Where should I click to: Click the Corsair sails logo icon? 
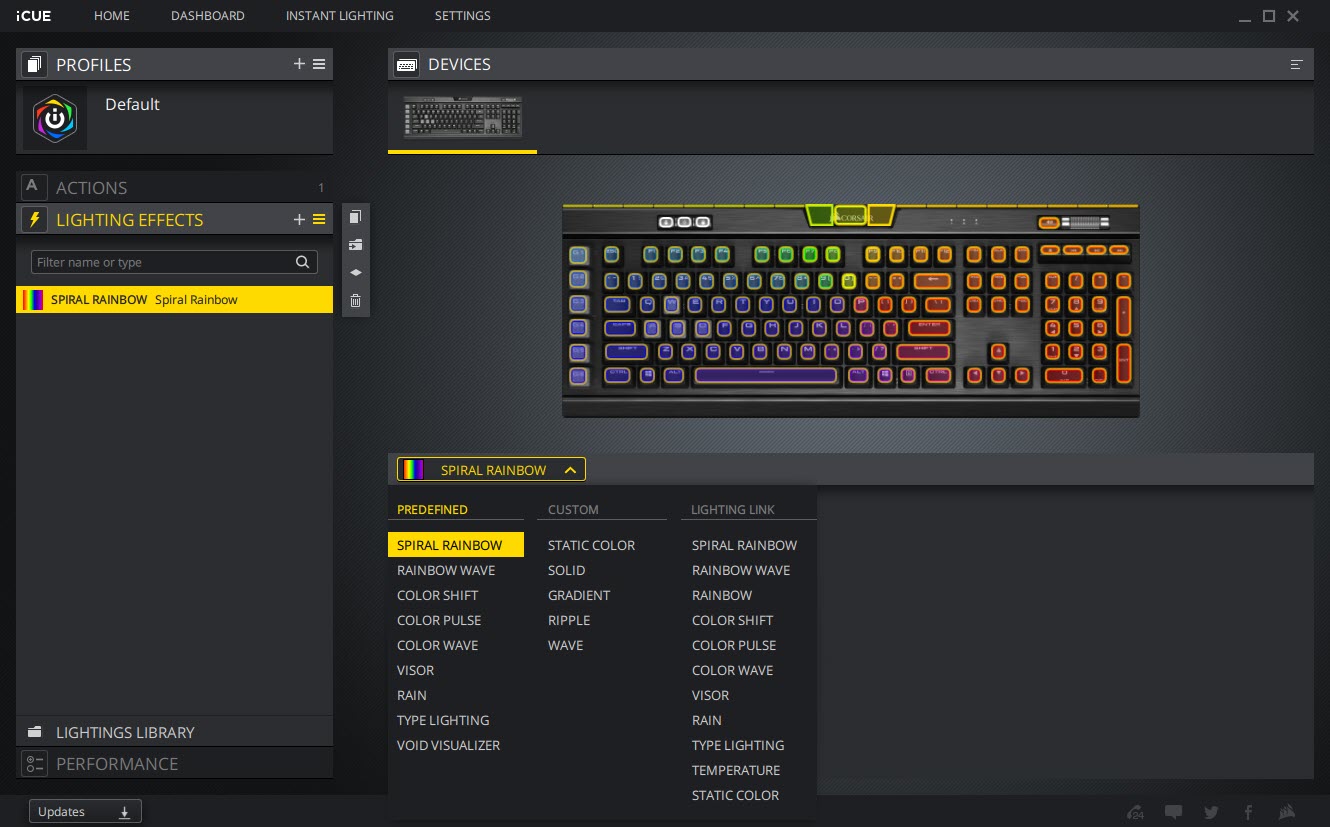click(1289, 812)
